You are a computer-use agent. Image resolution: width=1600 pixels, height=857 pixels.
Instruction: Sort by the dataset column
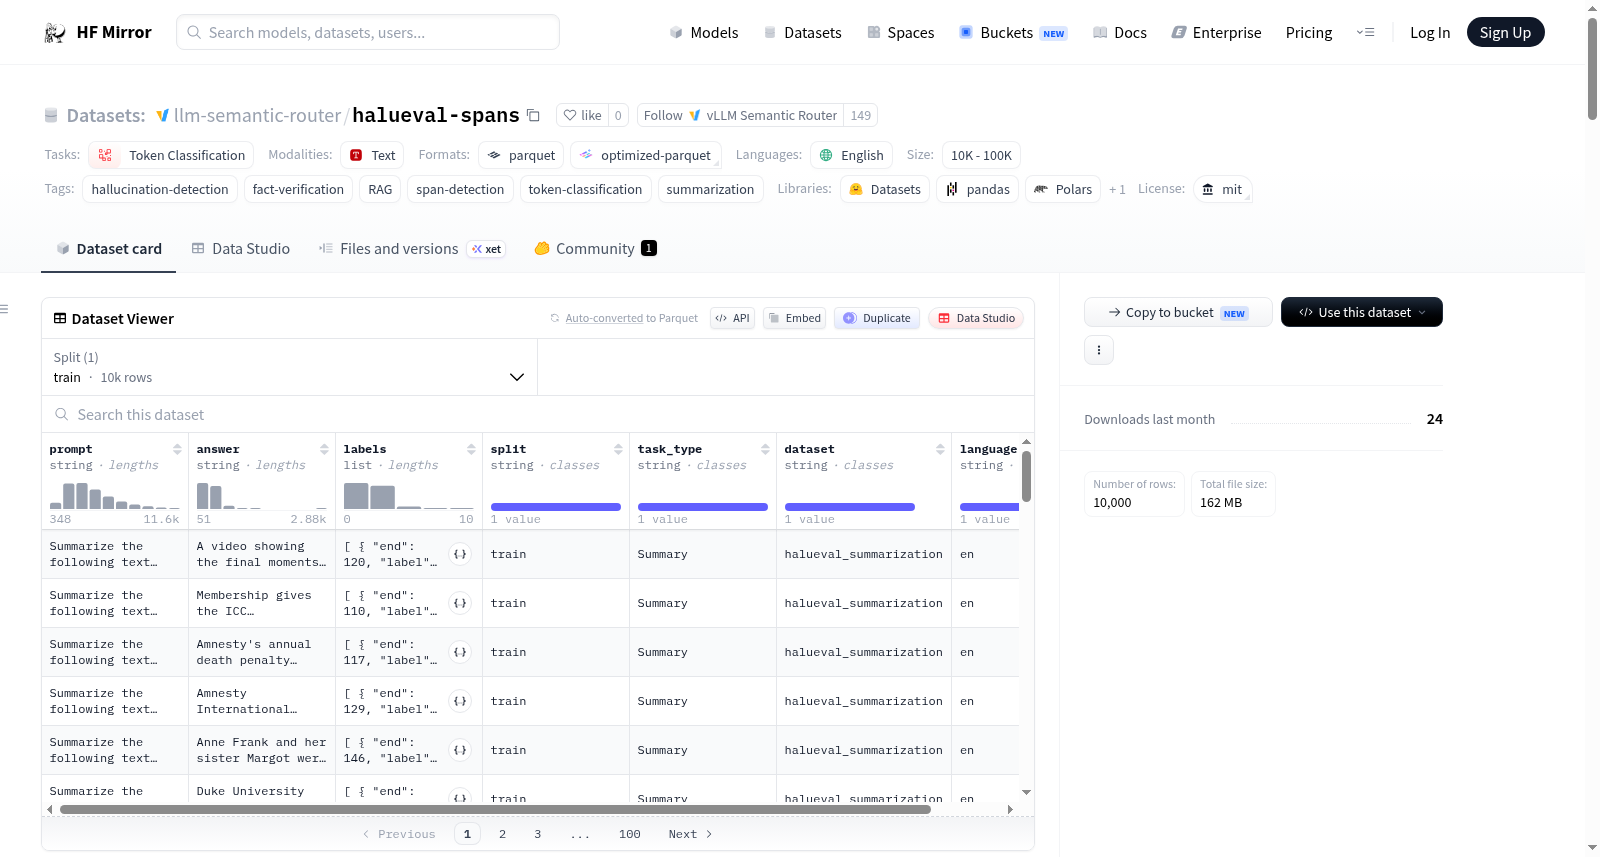point(940,449)
